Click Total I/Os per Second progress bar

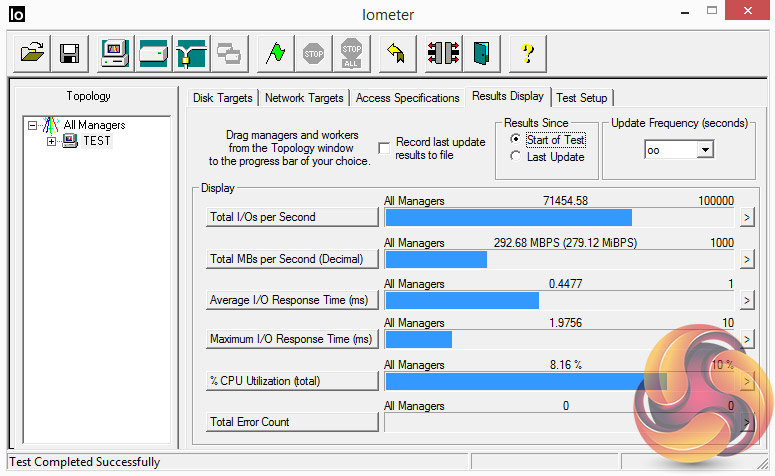[560, 217]
